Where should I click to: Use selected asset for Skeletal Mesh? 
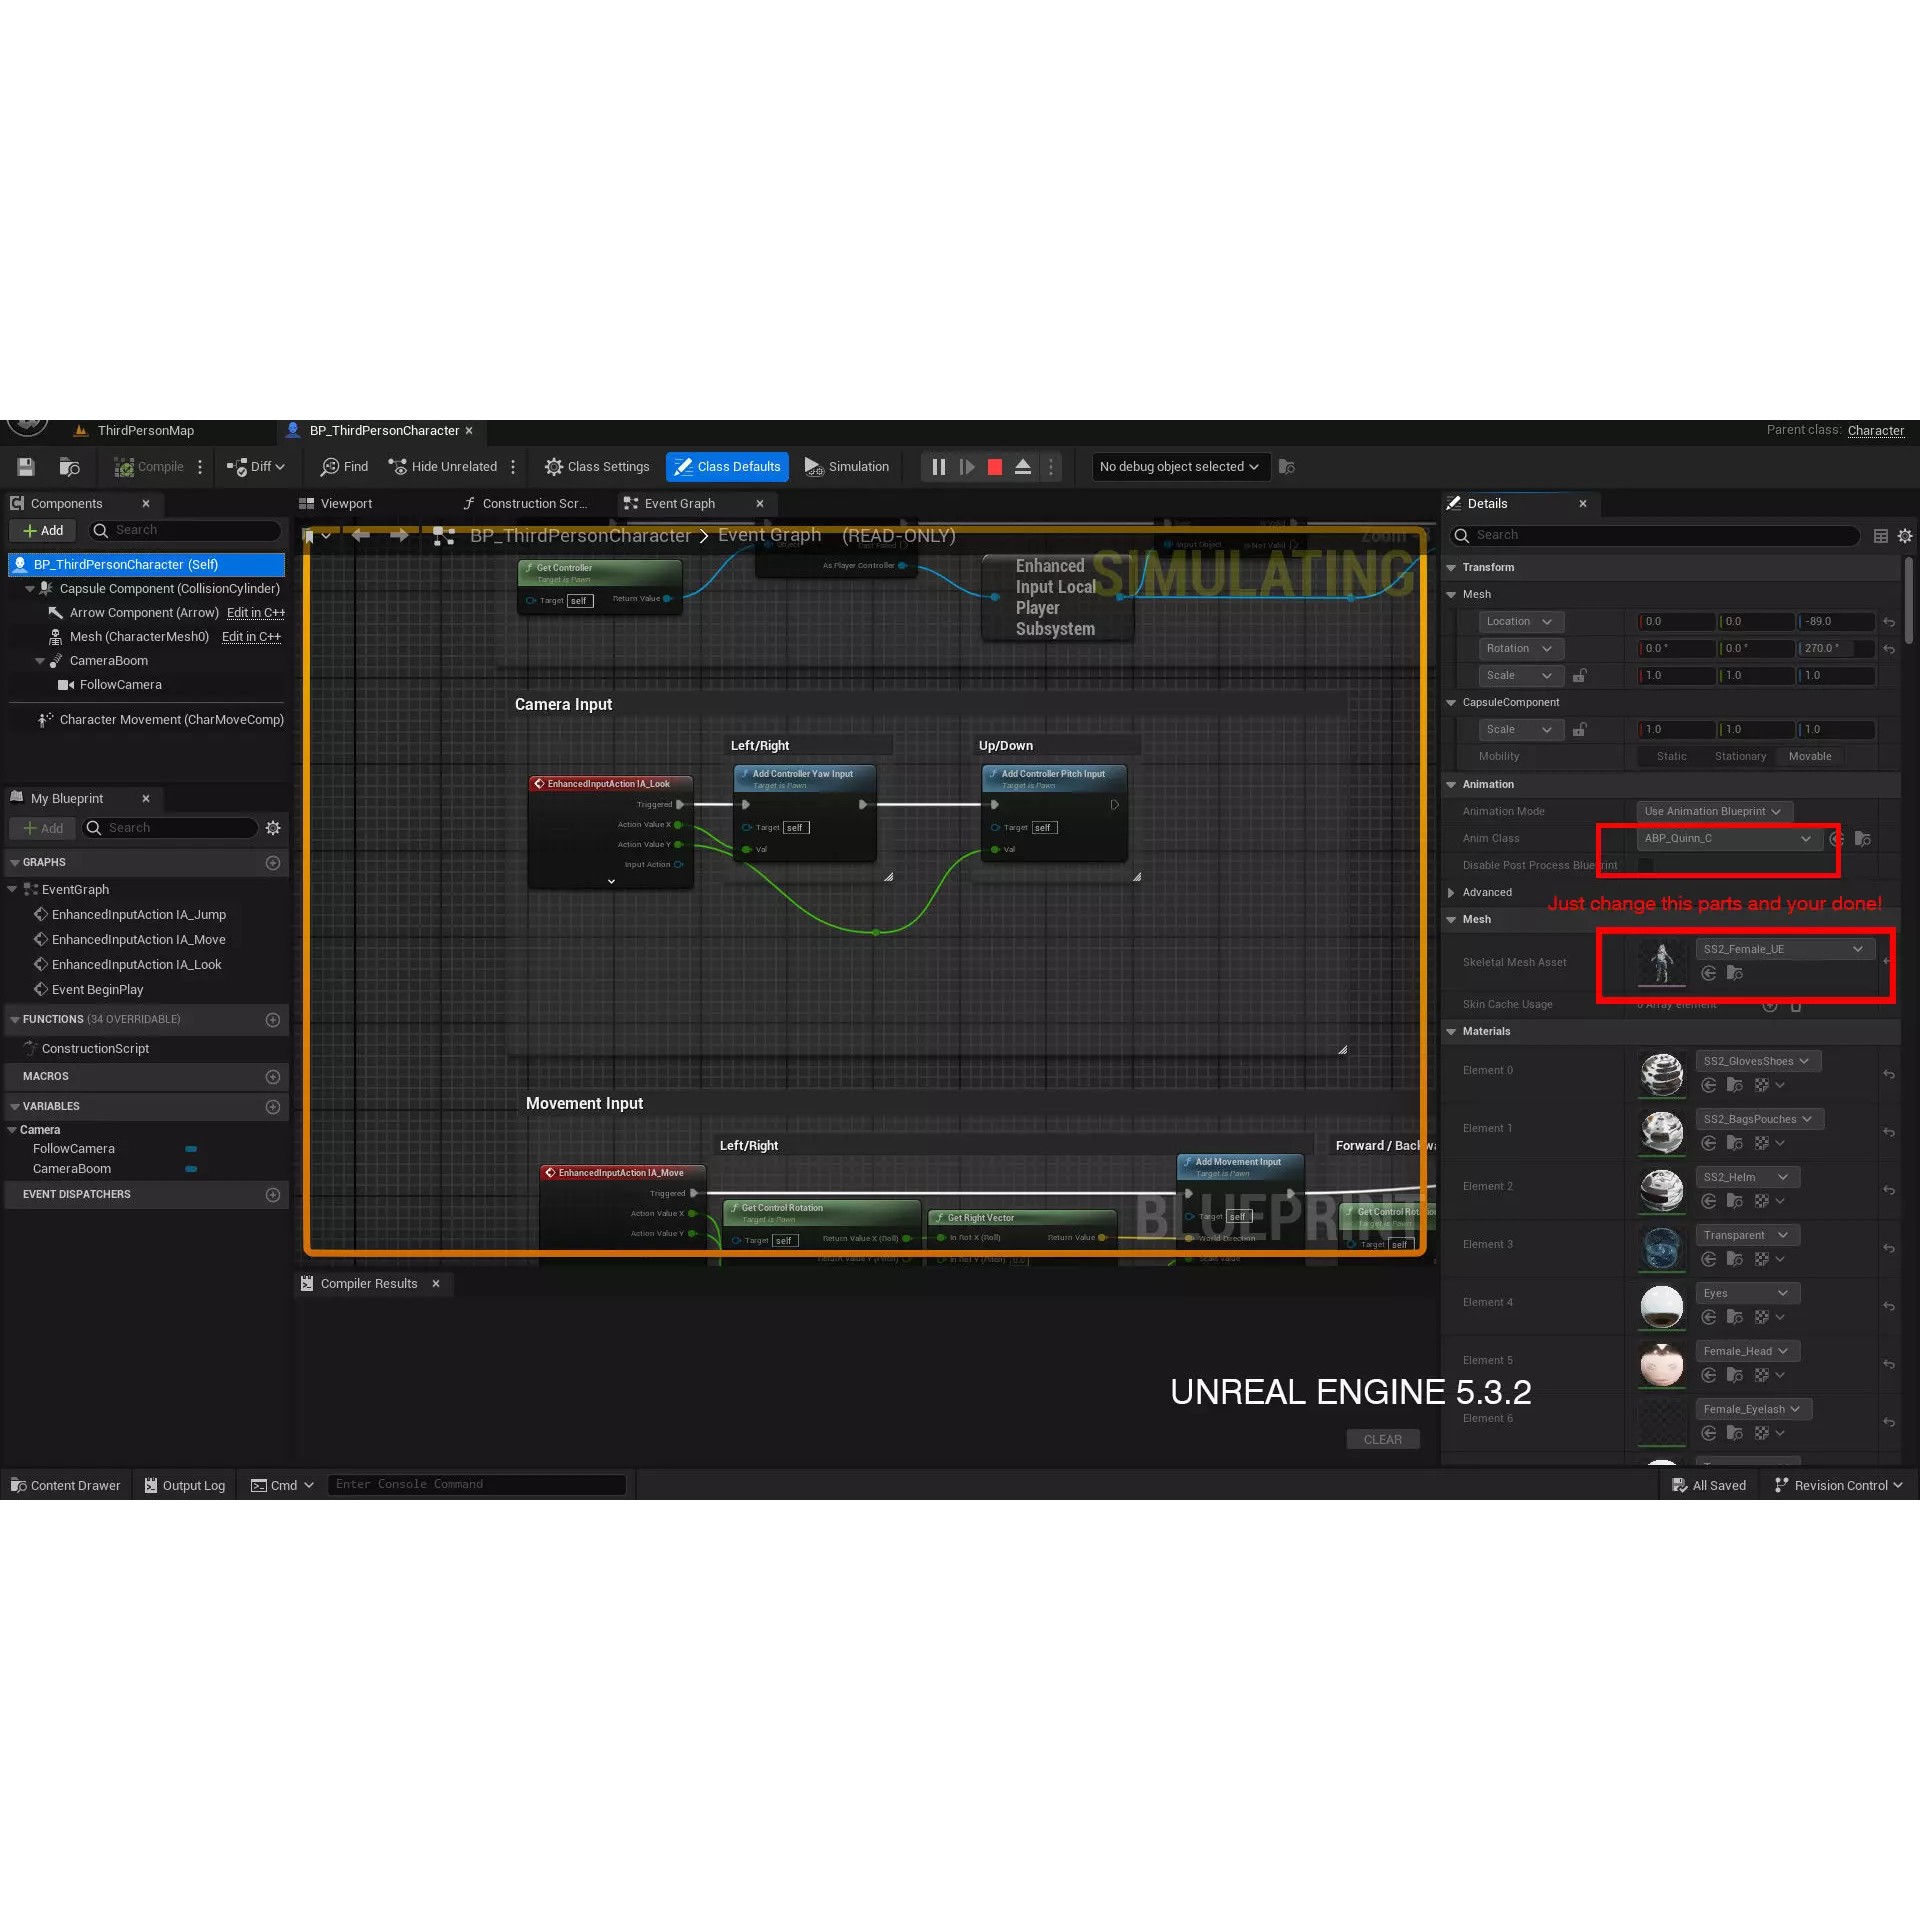1709,974
